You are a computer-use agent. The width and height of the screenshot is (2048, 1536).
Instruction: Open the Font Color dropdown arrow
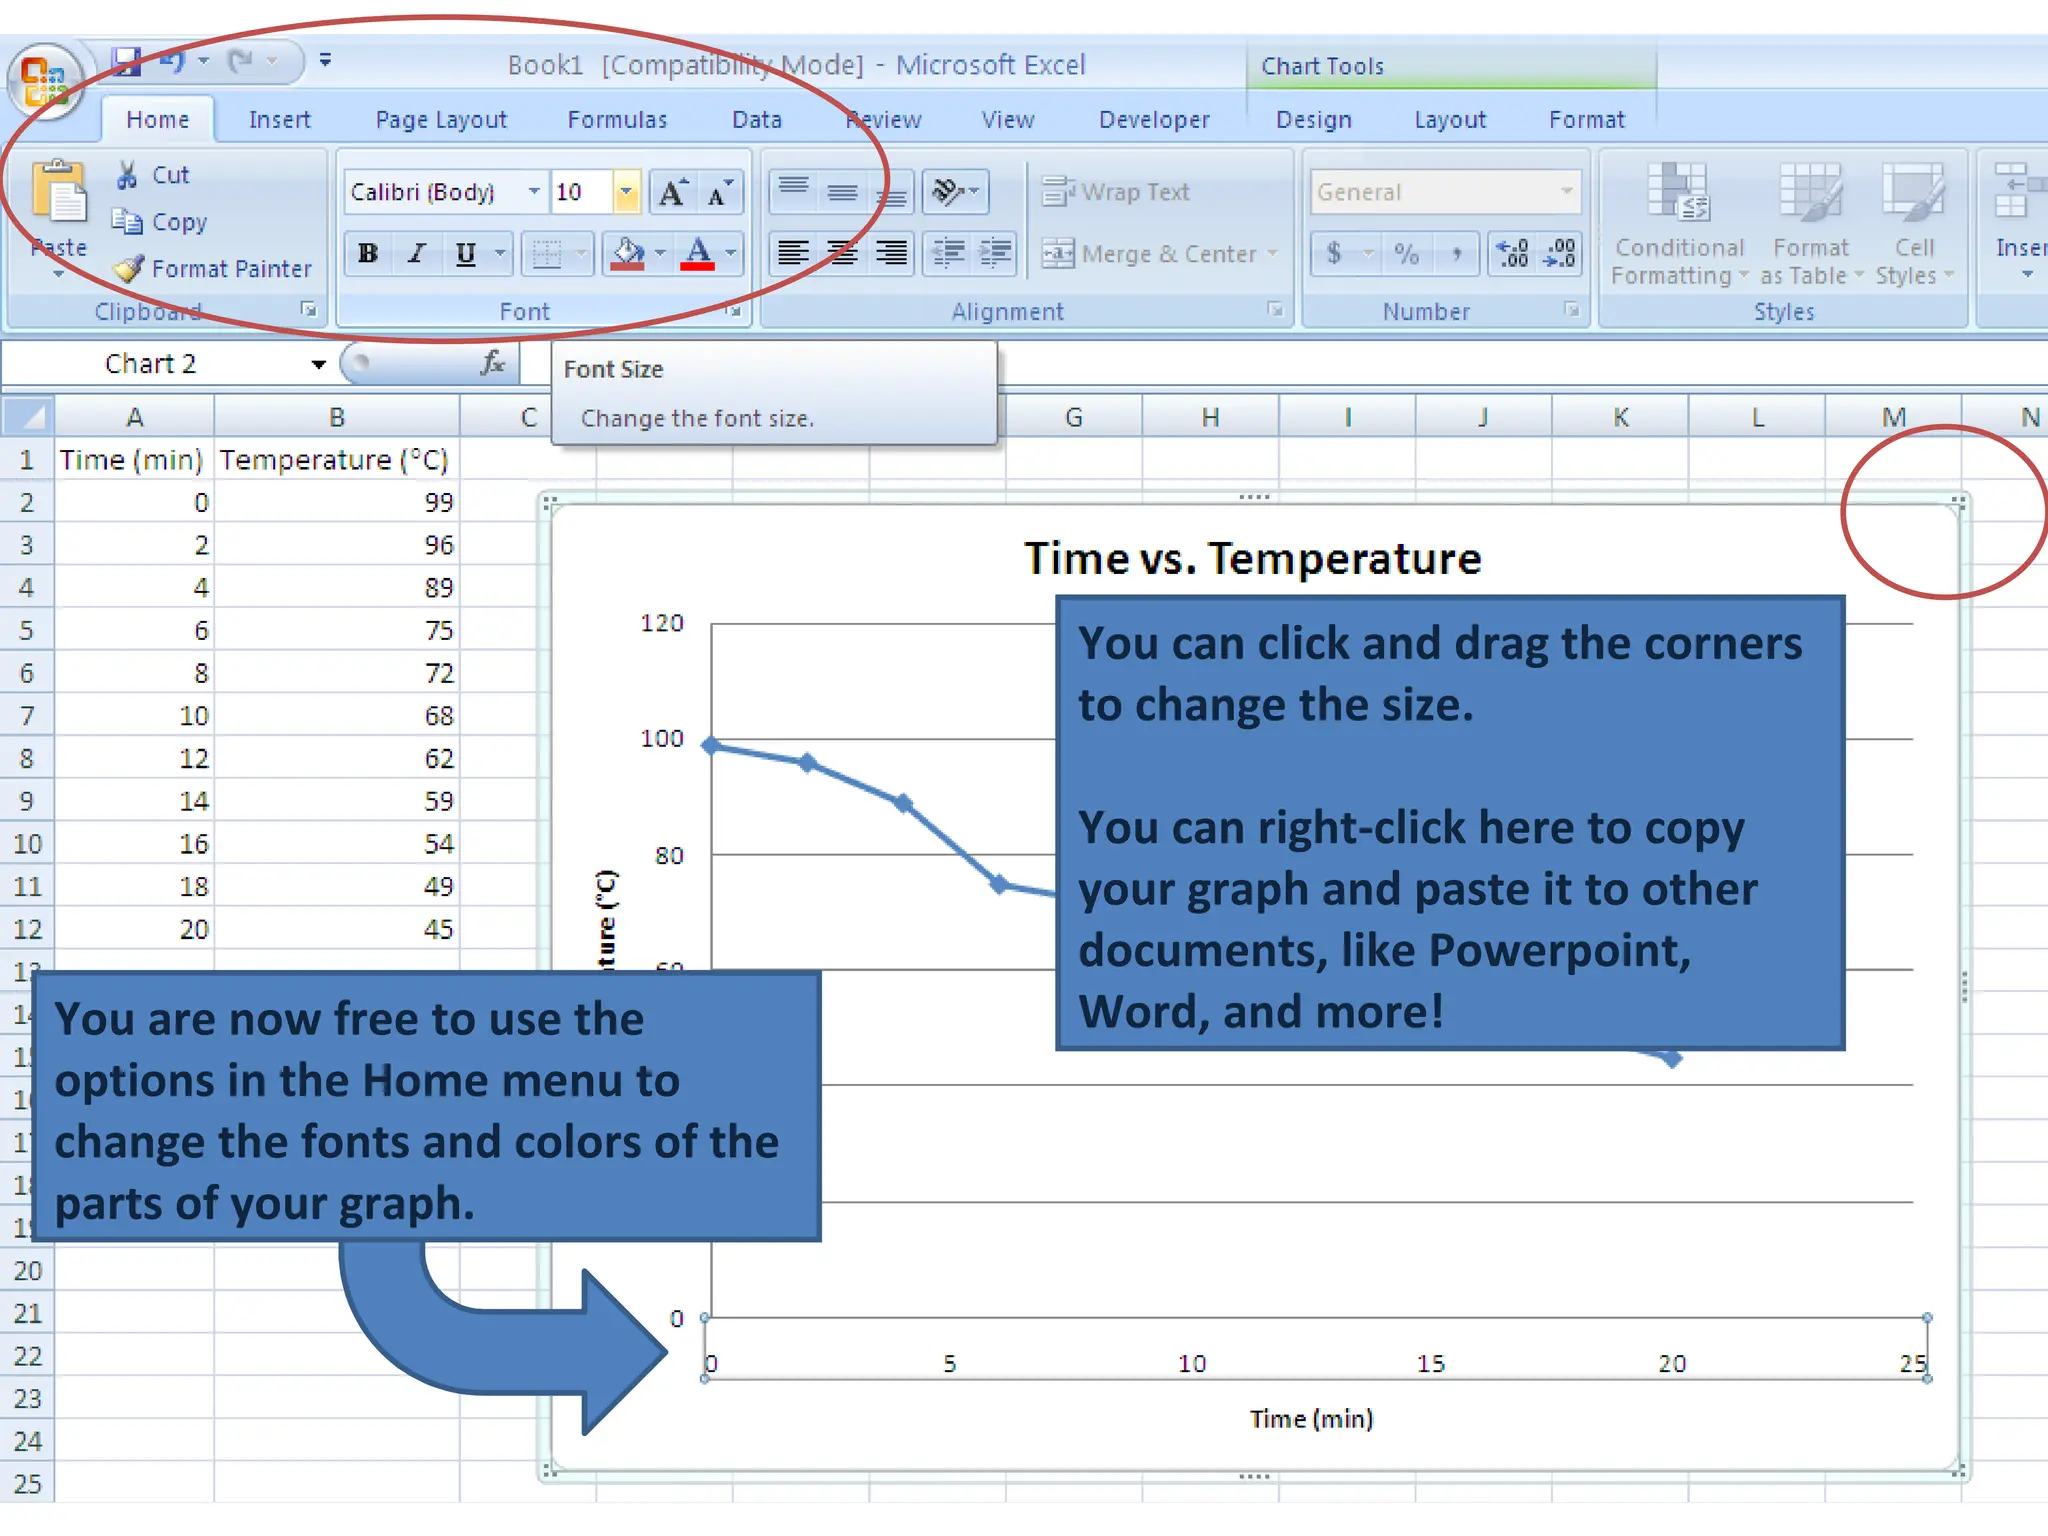[731, 253]
